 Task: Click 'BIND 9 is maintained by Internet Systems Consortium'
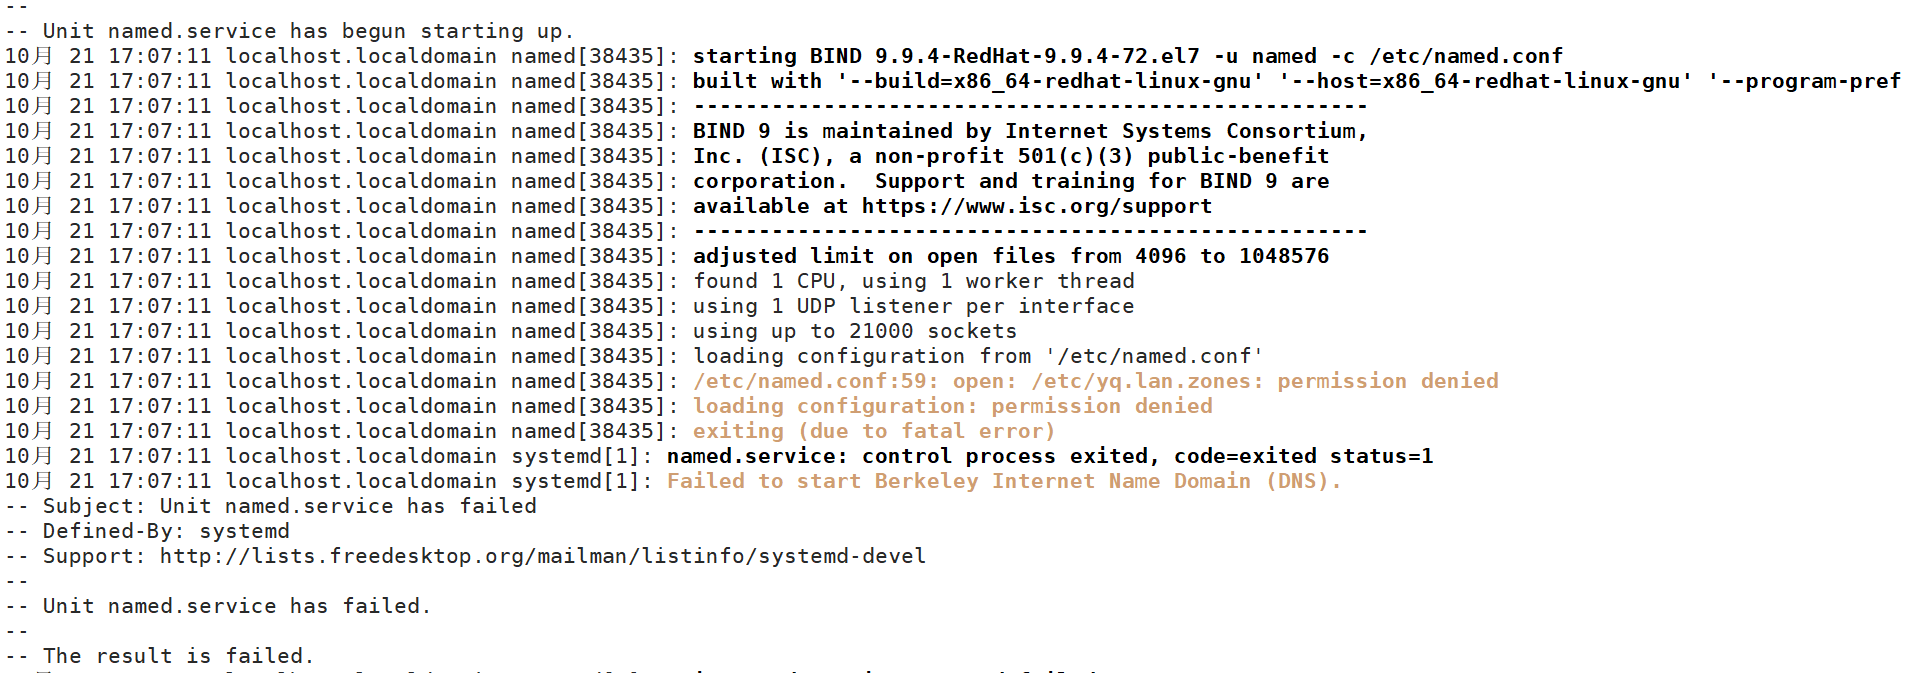pyautogui.click(x=1029, y=132)
